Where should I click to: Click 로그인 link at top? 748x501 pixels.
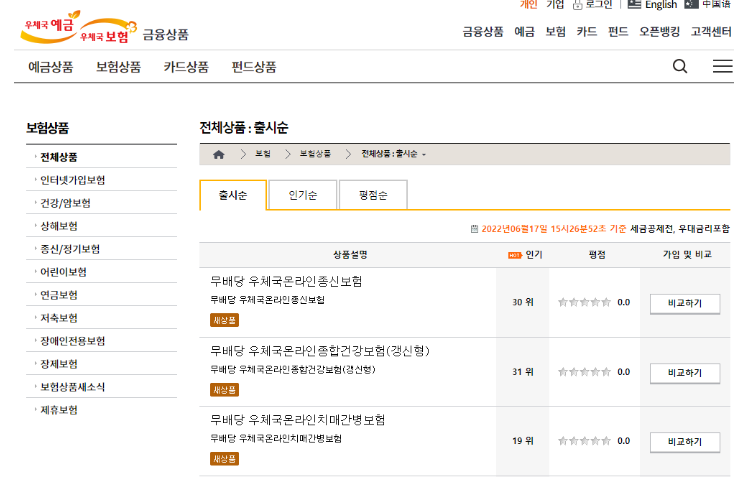[x=599, y=4]
